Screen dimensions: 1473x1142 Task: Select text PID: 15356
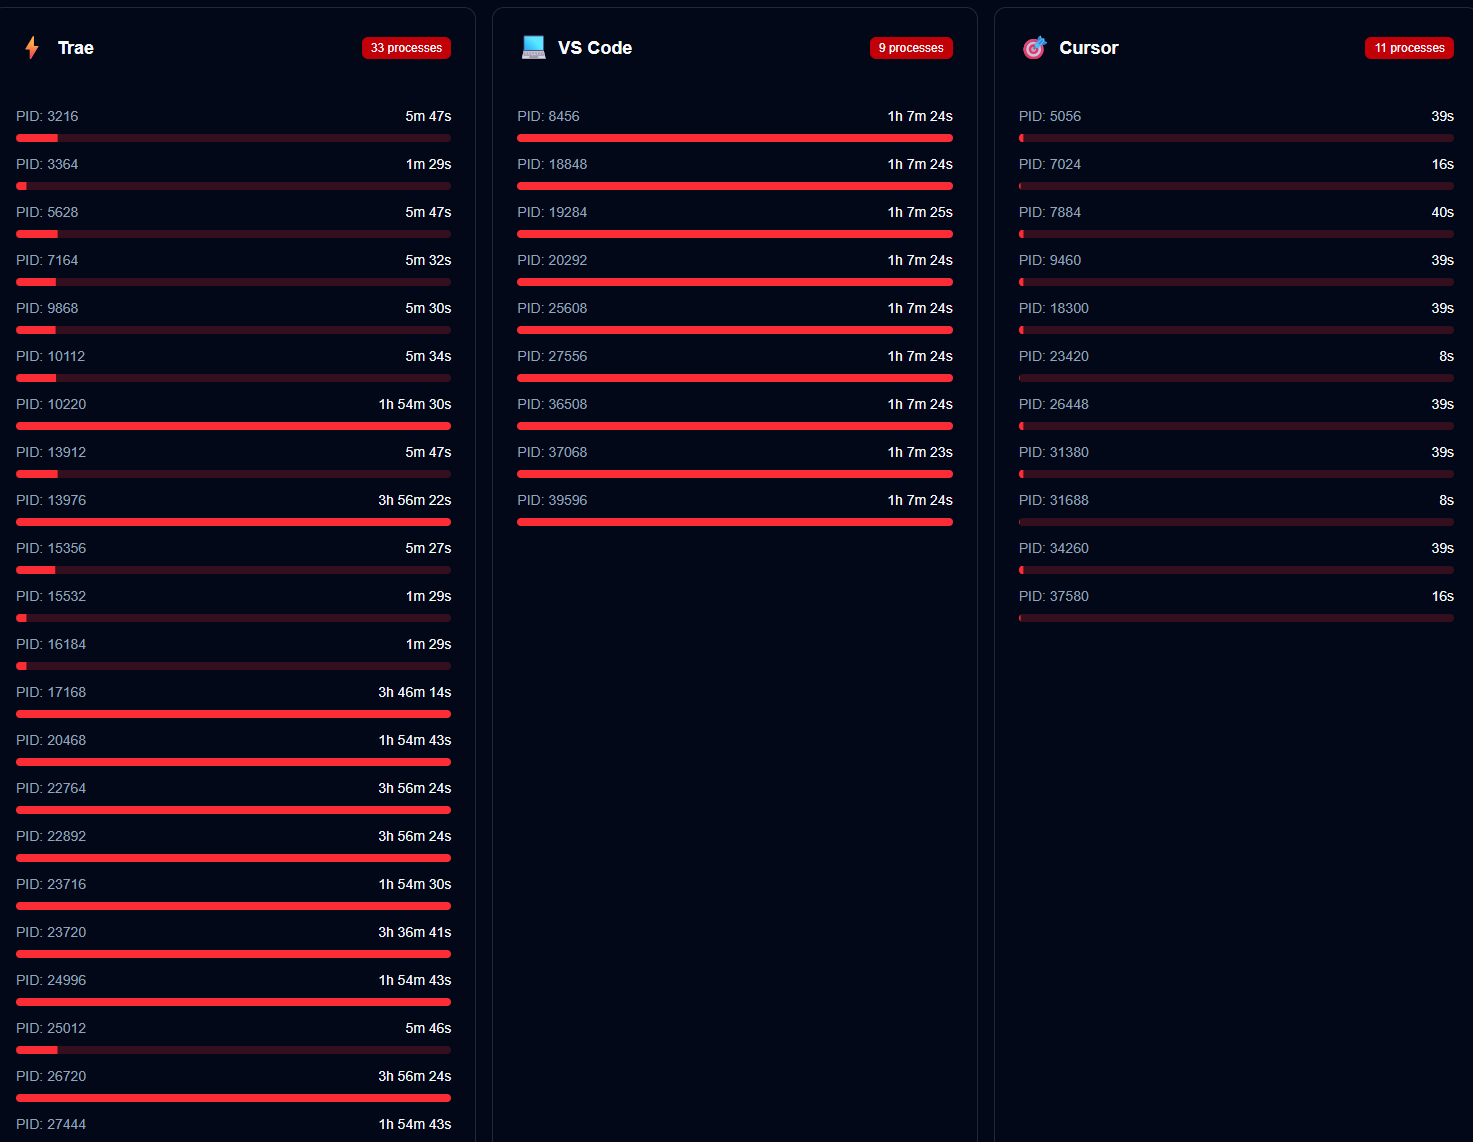tap(51, 548)
